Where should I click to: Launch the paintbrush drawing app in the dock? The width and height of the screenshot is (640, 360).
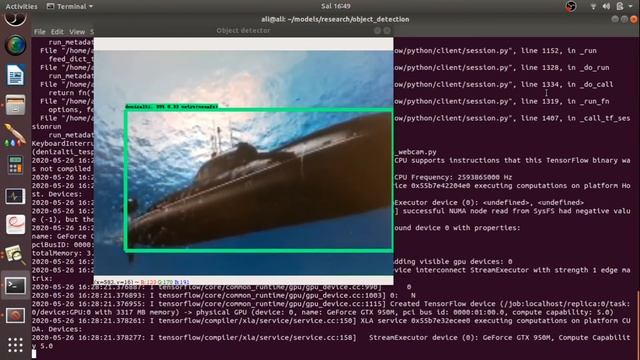(x=16, y=135)
